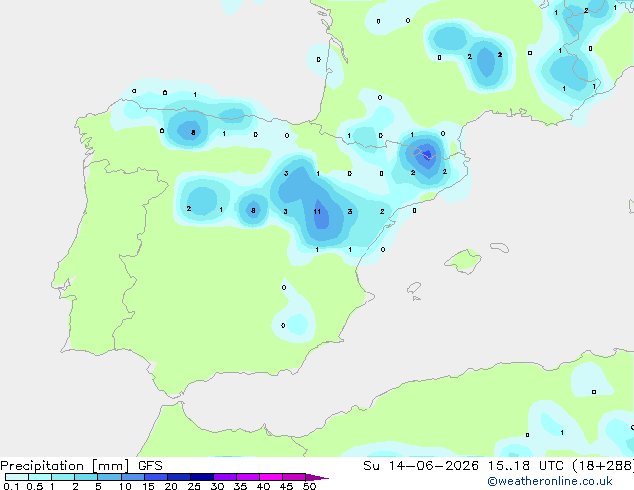Select the 30–35 mm purple legend swatch

(224, 477)
